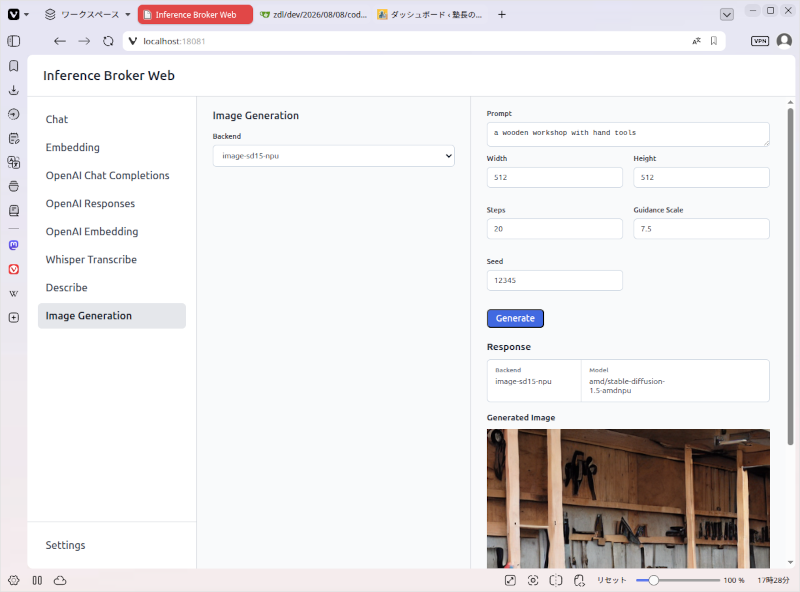Click the capture page camera icon

(x=533, y=580)
